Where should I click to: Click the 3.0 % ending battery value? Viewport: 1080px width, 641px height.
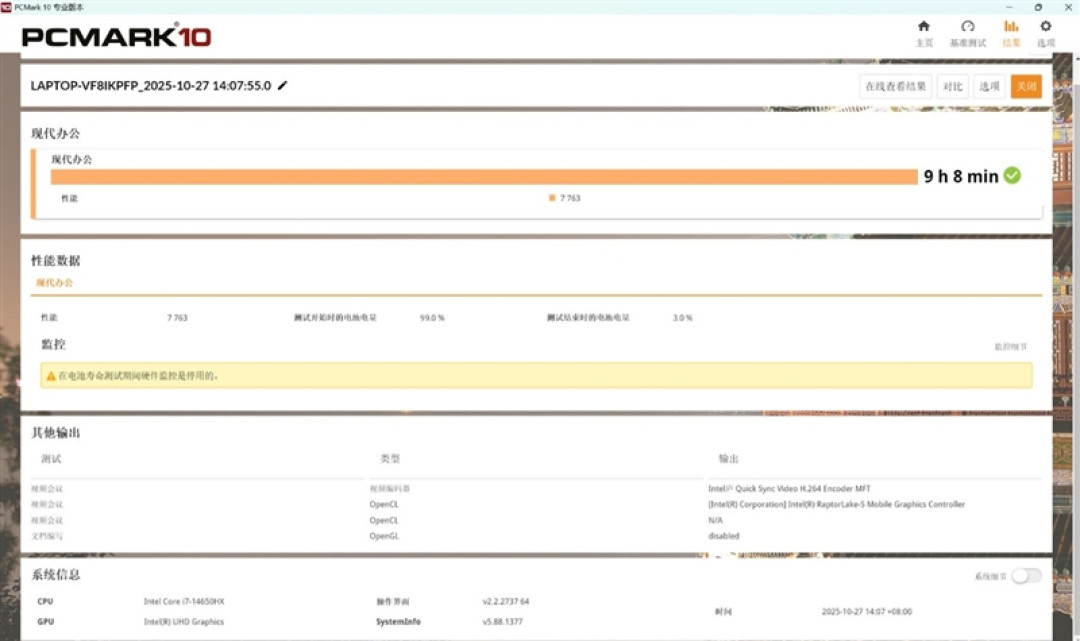point(683,318)
